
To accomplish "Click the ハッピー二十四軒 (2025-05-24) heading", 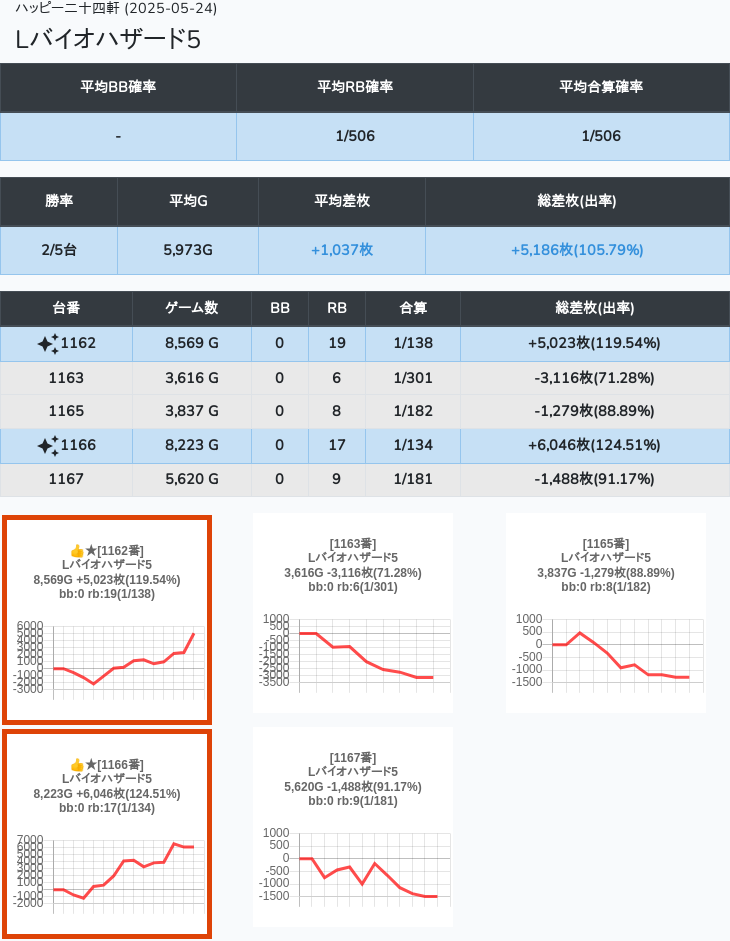I will [116, 8].
